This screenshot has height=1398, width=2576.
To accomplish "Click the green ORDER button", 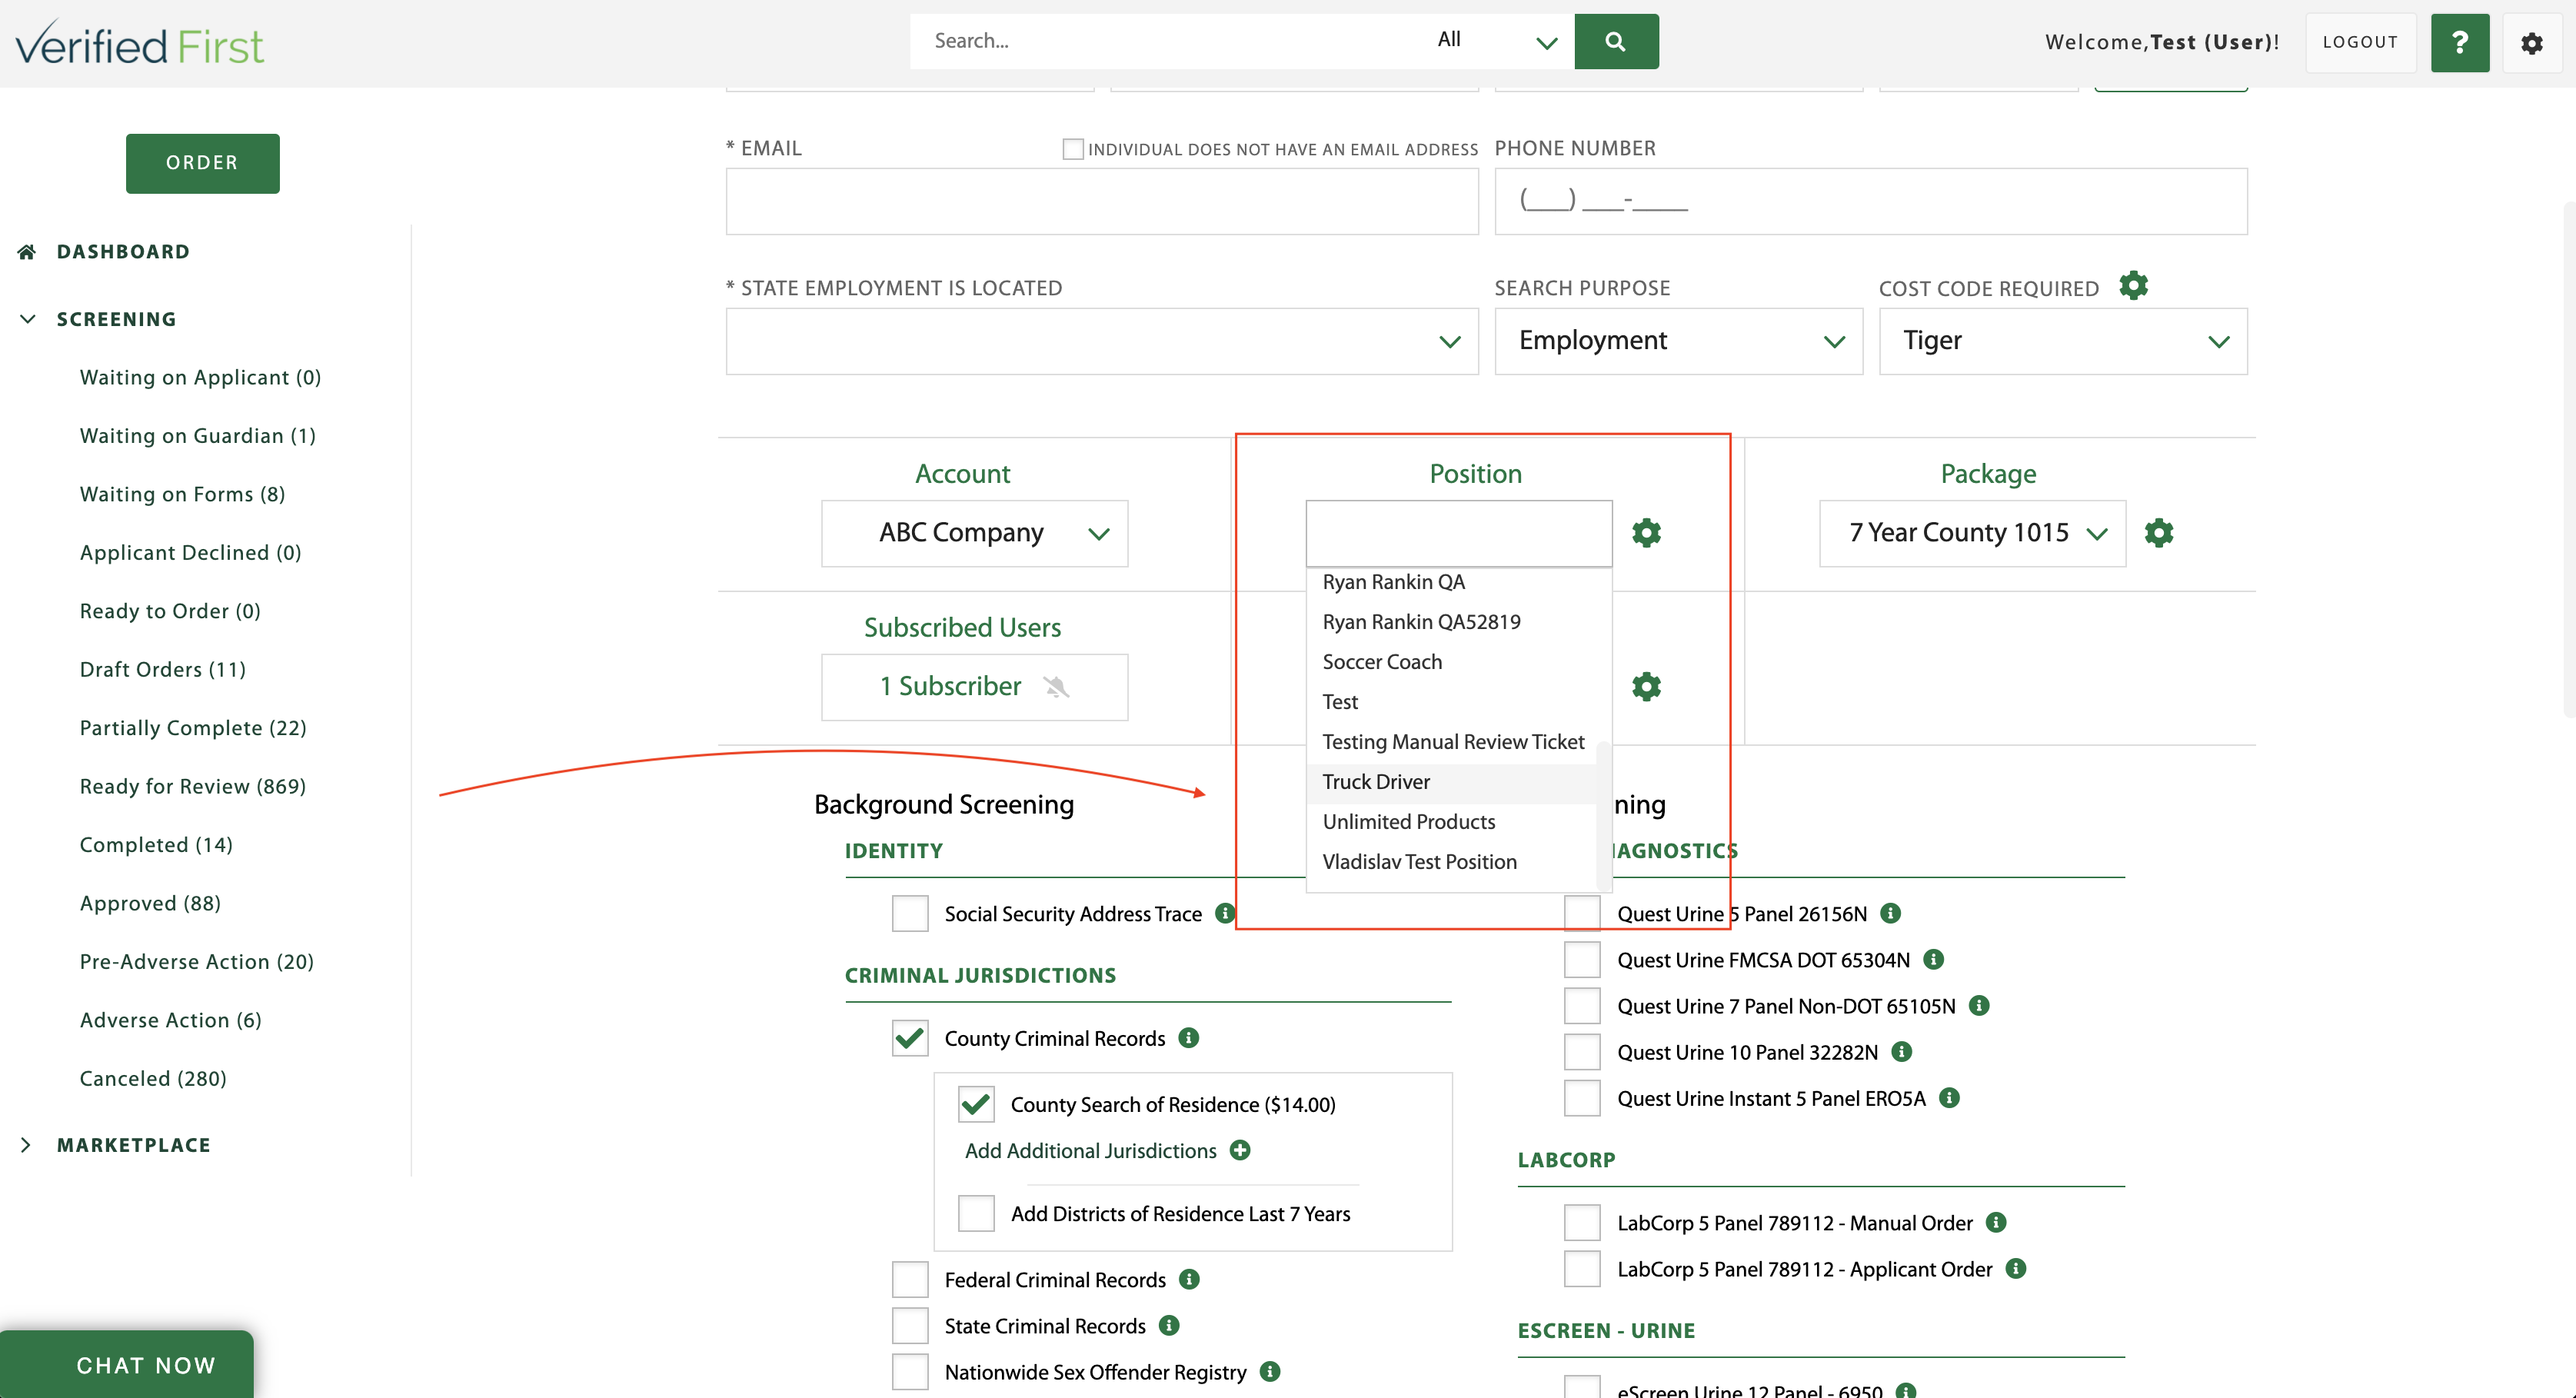I will pos(202,163).
